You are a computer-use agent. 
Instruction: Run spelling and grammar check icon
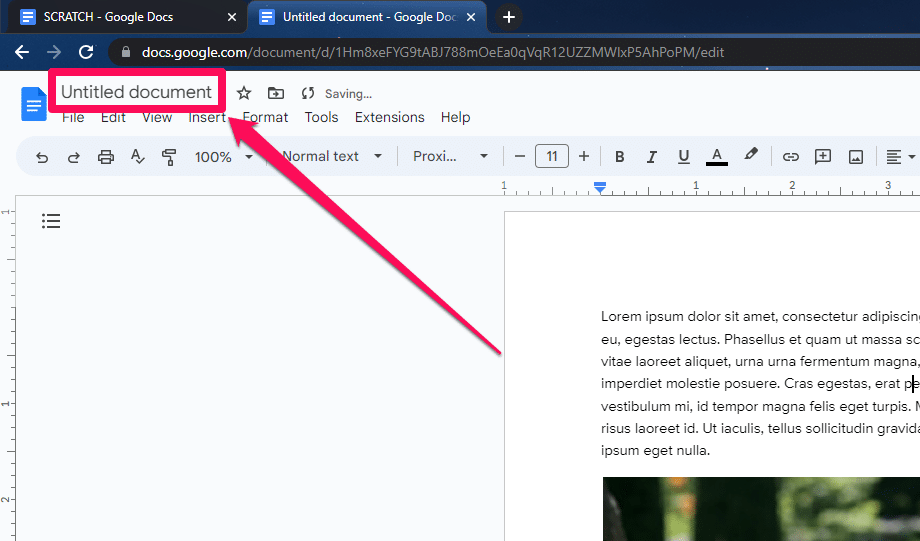tap(137, 157)
